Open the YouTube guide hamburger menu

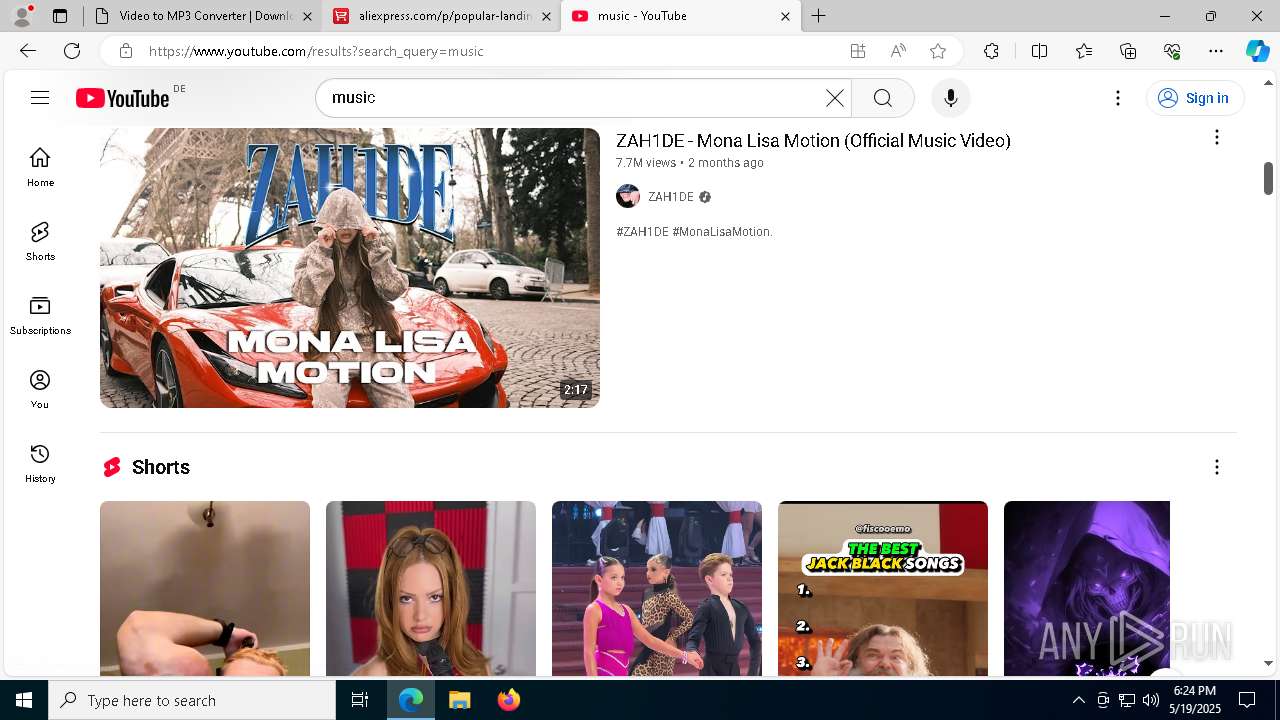(x=40, y=97)
